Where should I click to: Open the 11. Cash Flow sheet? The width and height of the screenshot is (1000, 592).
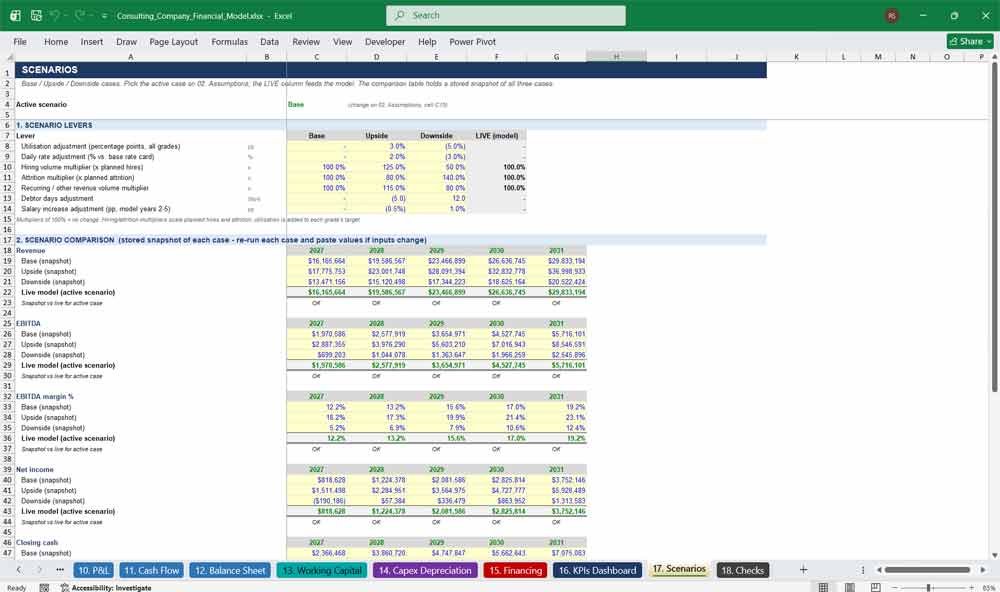tap(152, 570)
